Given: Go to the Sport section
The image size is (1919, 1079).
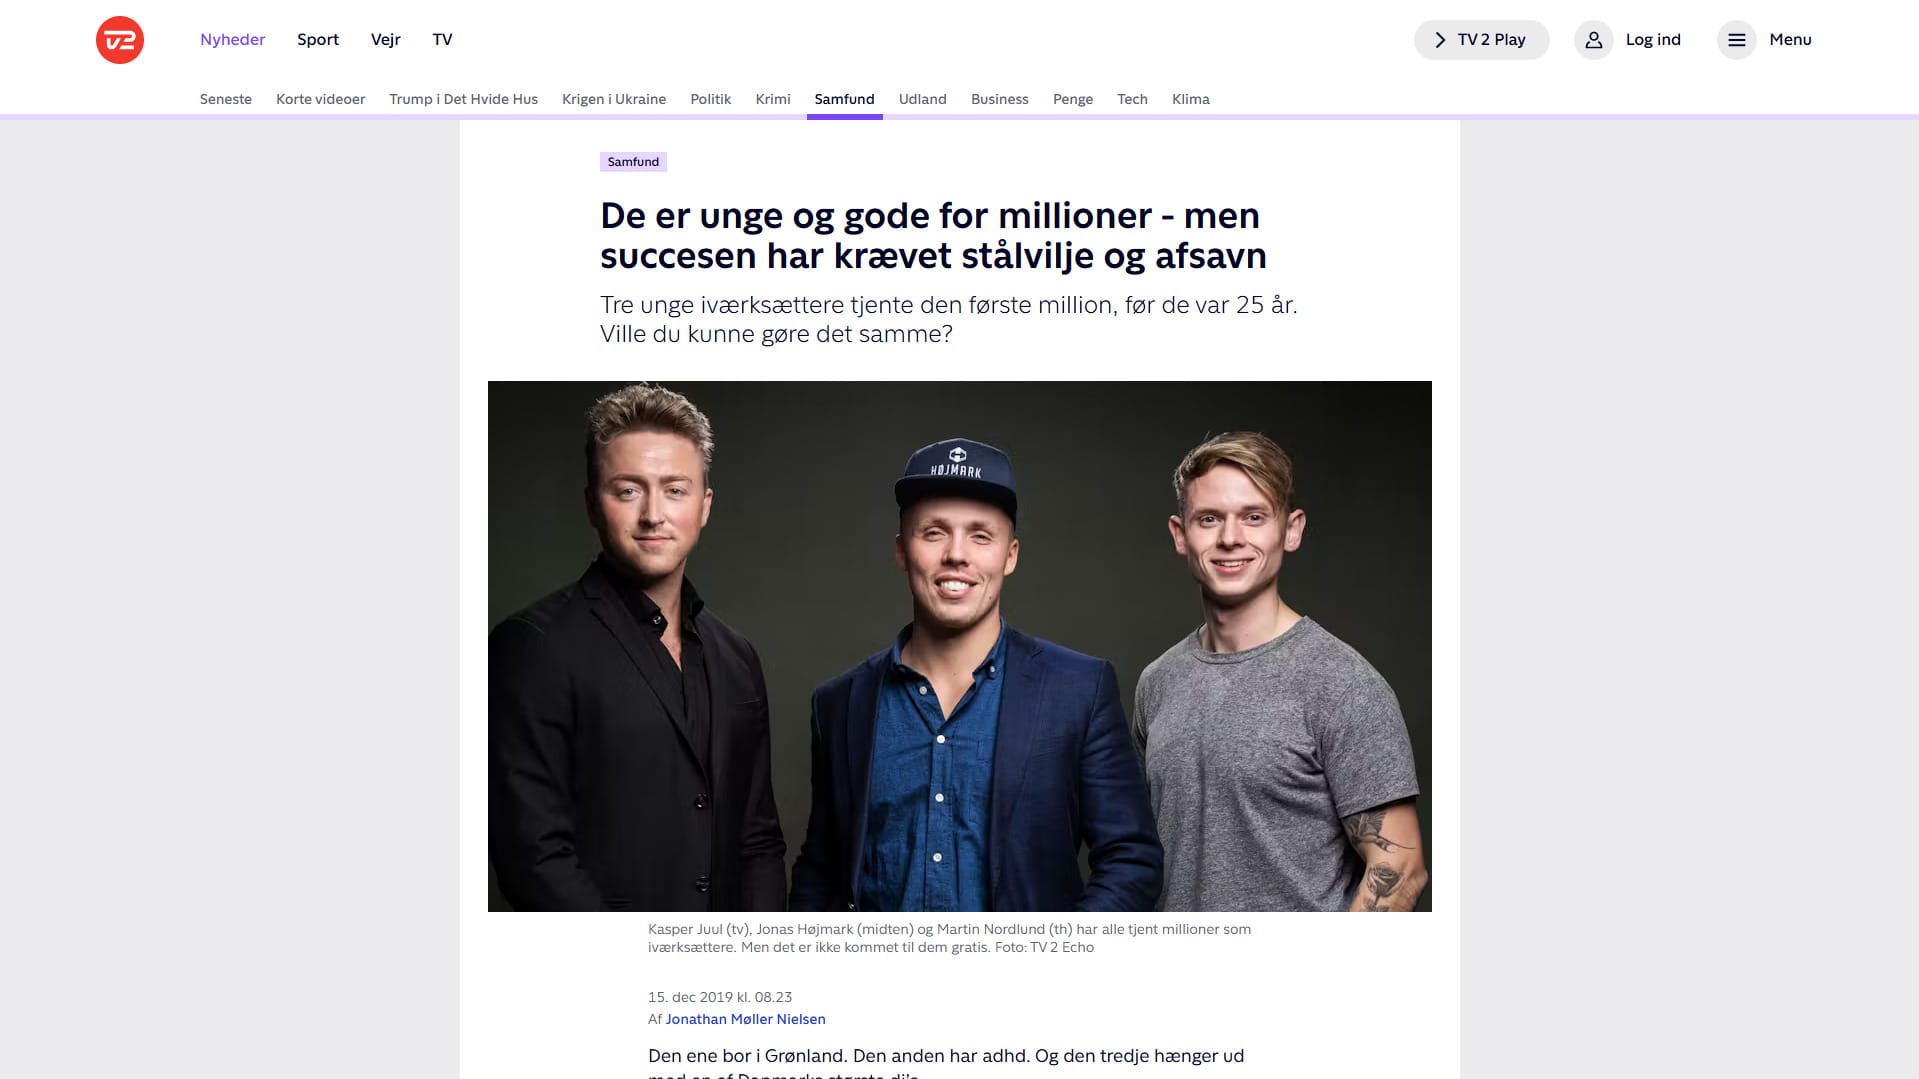Looking at the screenshot, I should pyautogui.click(x=318, y=40).
